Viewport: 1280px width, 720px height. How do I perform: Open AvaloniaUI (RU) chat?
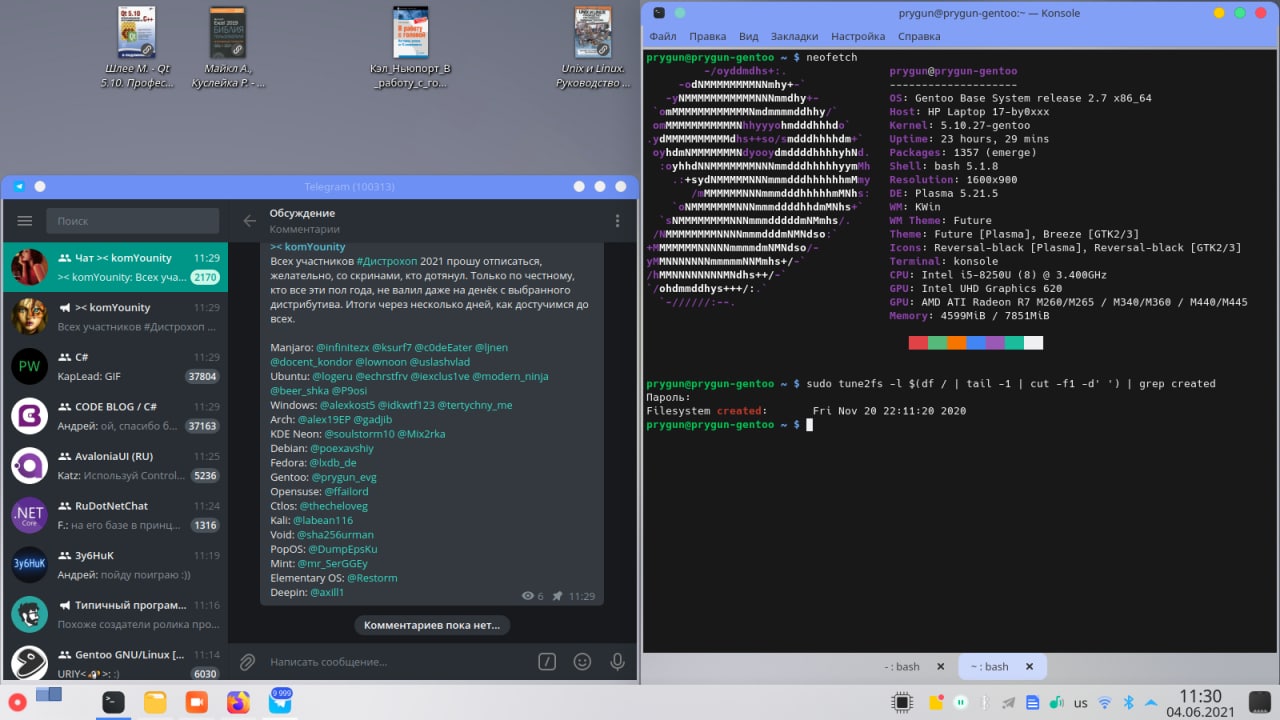click(114, 466)
